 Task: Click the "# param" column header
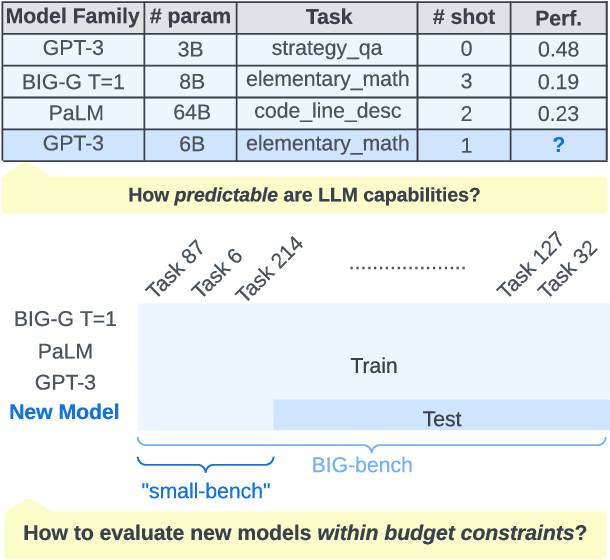tap(190, 18)
